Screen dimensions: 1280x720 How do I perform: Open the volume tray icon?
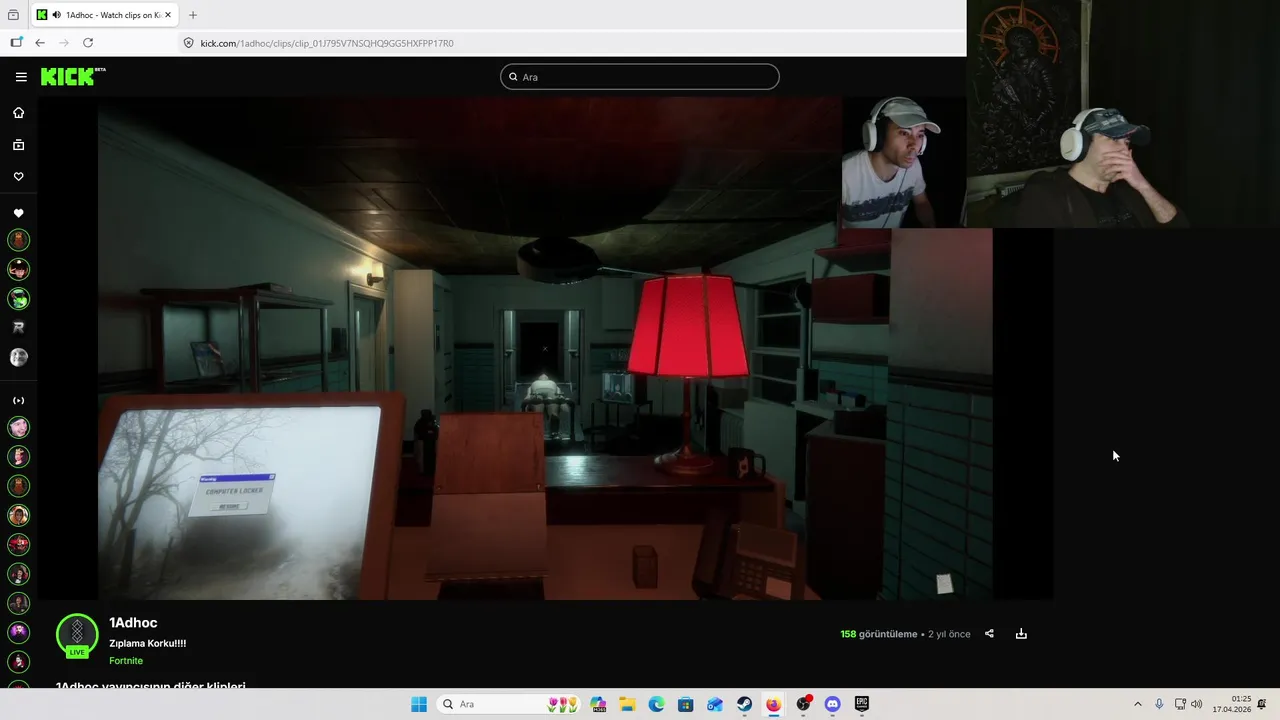tap(1197, 704)
